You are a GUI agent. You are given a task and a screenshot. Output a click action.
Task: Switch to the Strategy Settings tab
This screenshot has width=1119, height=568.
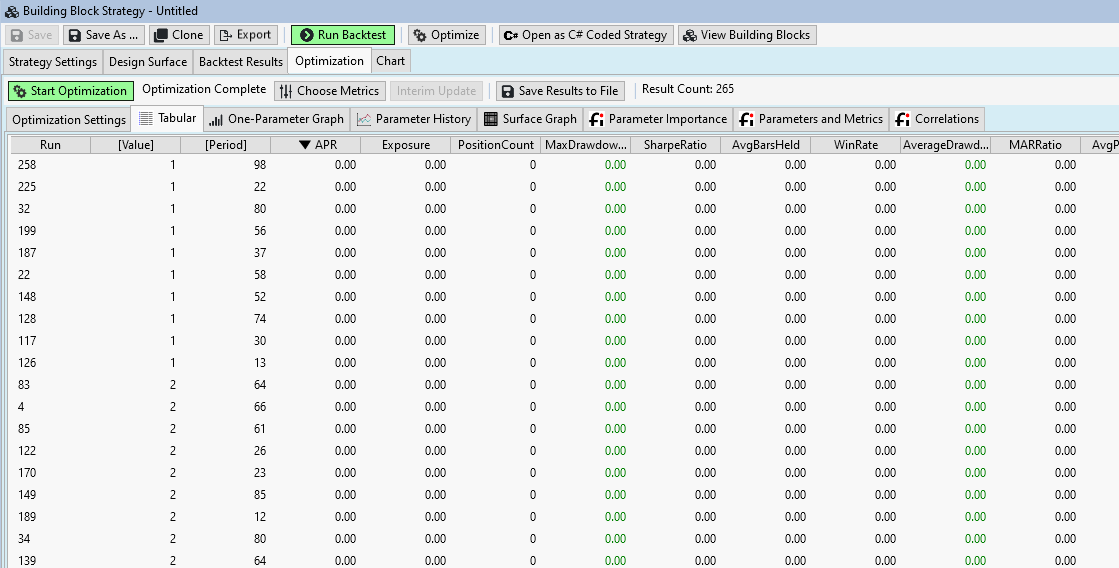click(53, 62)
